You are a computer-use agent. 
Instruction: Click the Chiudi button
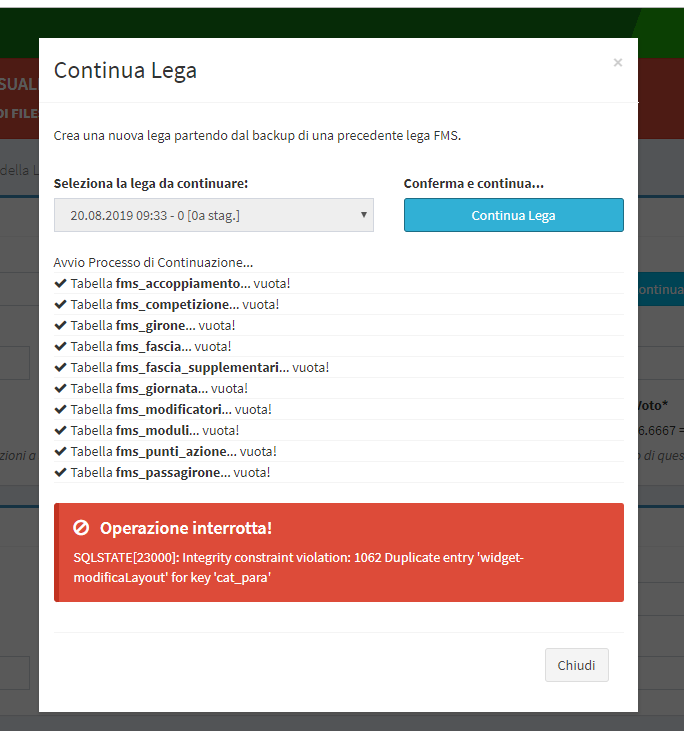[576, 665]
